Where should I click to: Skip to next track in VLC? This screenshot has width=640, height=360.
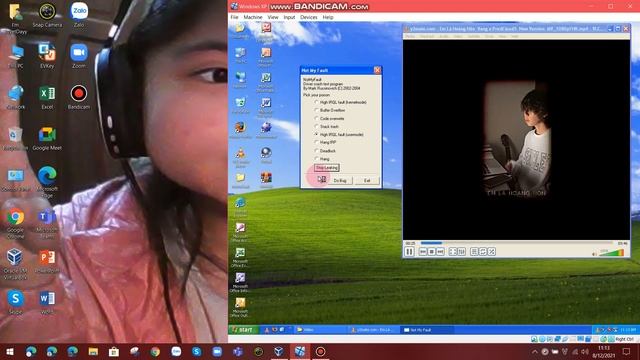pyautogui.click(x=440, y=252)
